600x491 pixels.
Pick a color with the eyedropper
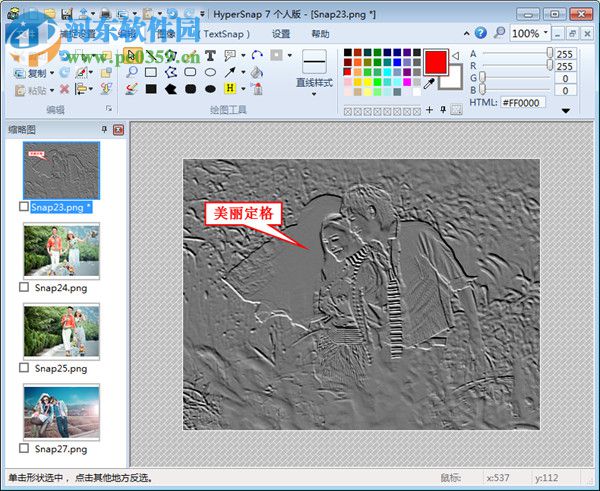(429, 83)
